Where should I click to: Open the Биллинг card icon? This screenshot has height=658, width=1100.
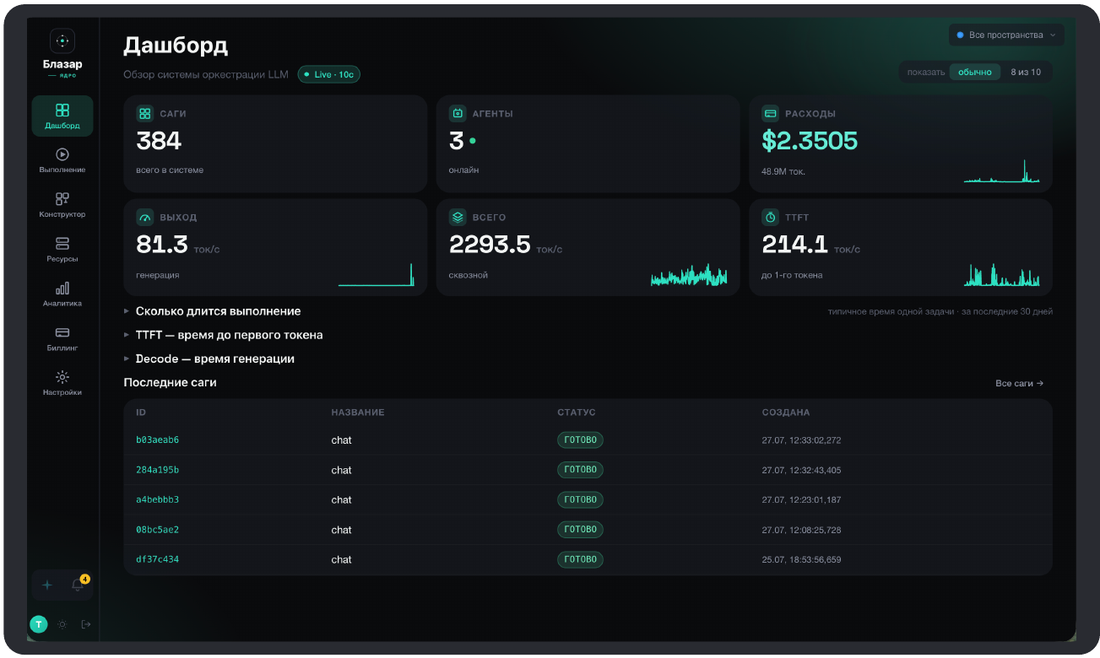[62, 333]
